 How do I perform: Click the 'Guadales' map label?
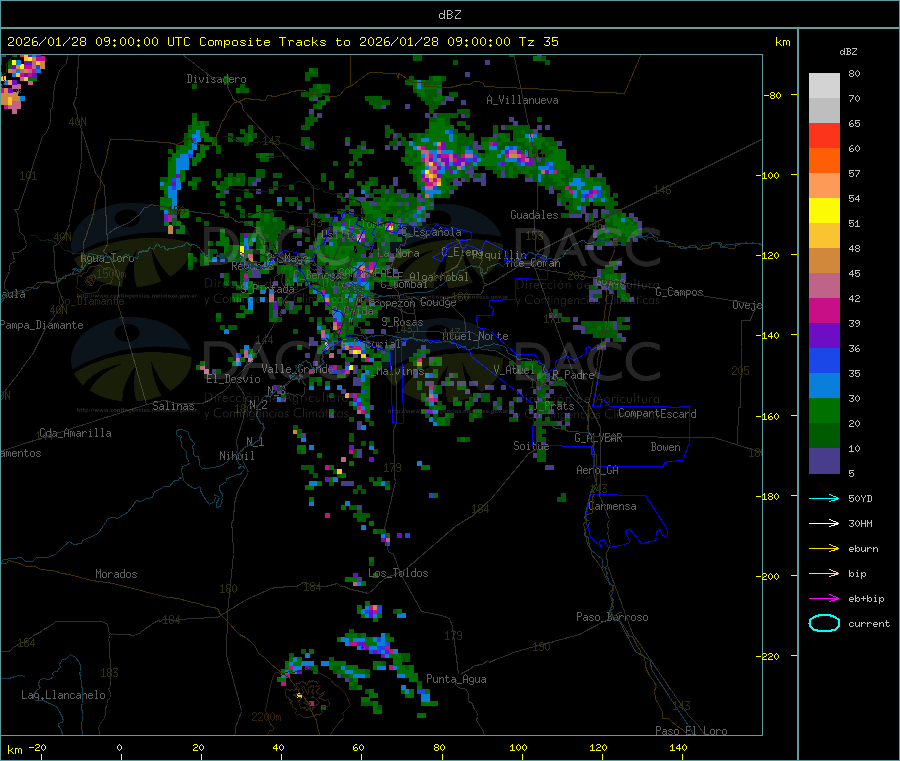[534, 215]
